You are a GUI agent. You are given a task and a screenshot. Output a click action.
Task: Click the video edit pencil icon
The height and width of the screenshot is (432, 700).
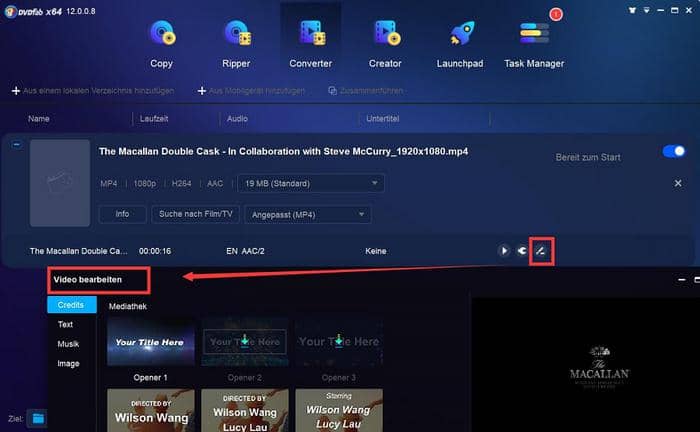click(x=540, y=250)
